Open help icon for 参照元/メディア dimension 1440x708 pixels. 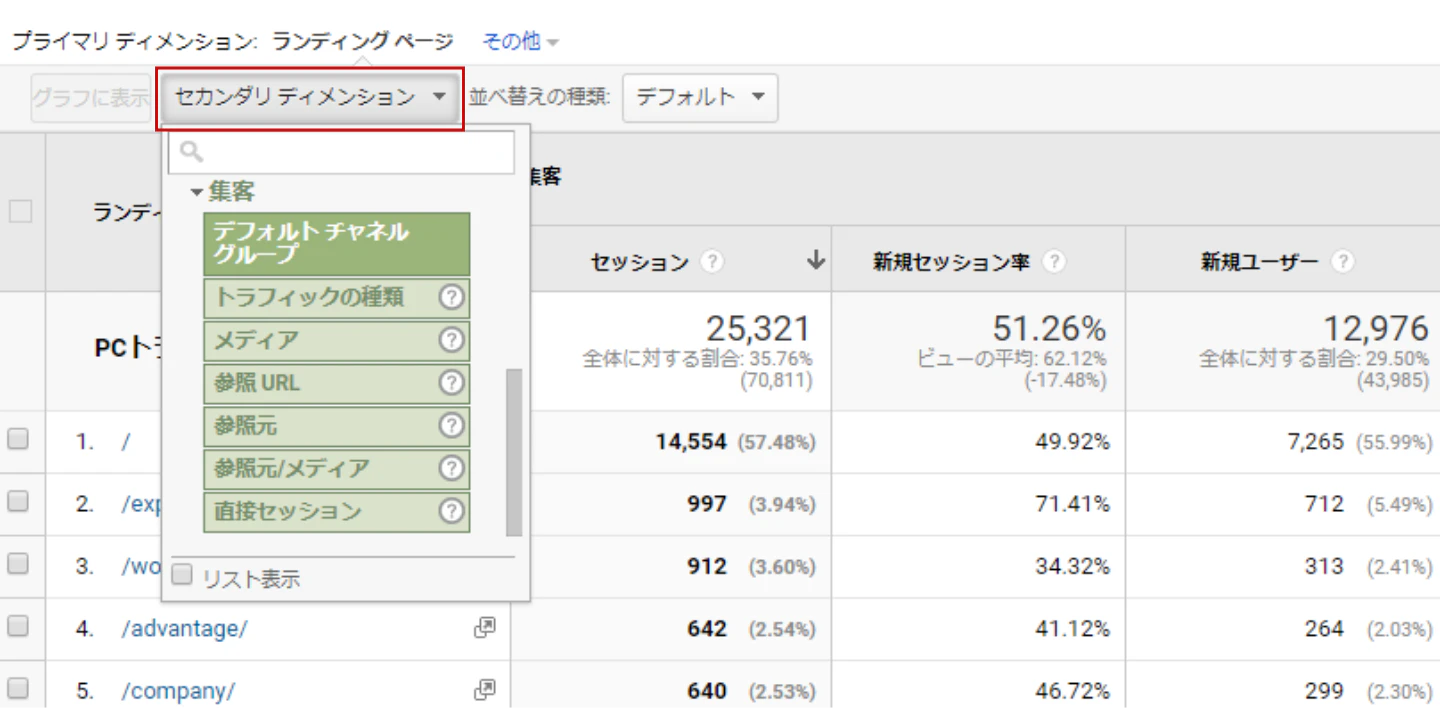pos(452,468)
